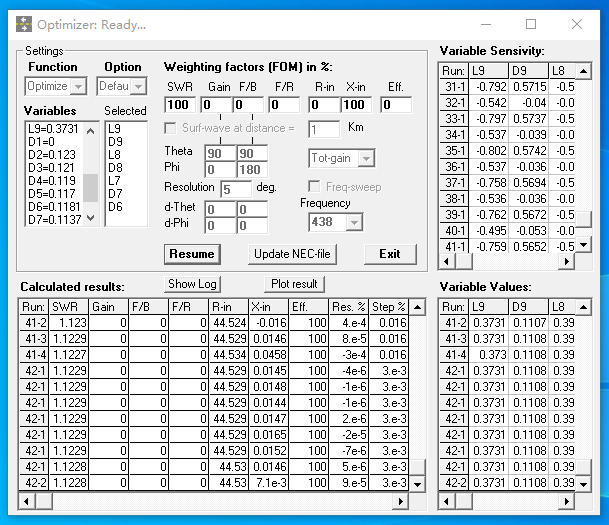Select variable L9=0.3731 in Variables list
Viewport: 609px width, 525px height.
point(54,129)
